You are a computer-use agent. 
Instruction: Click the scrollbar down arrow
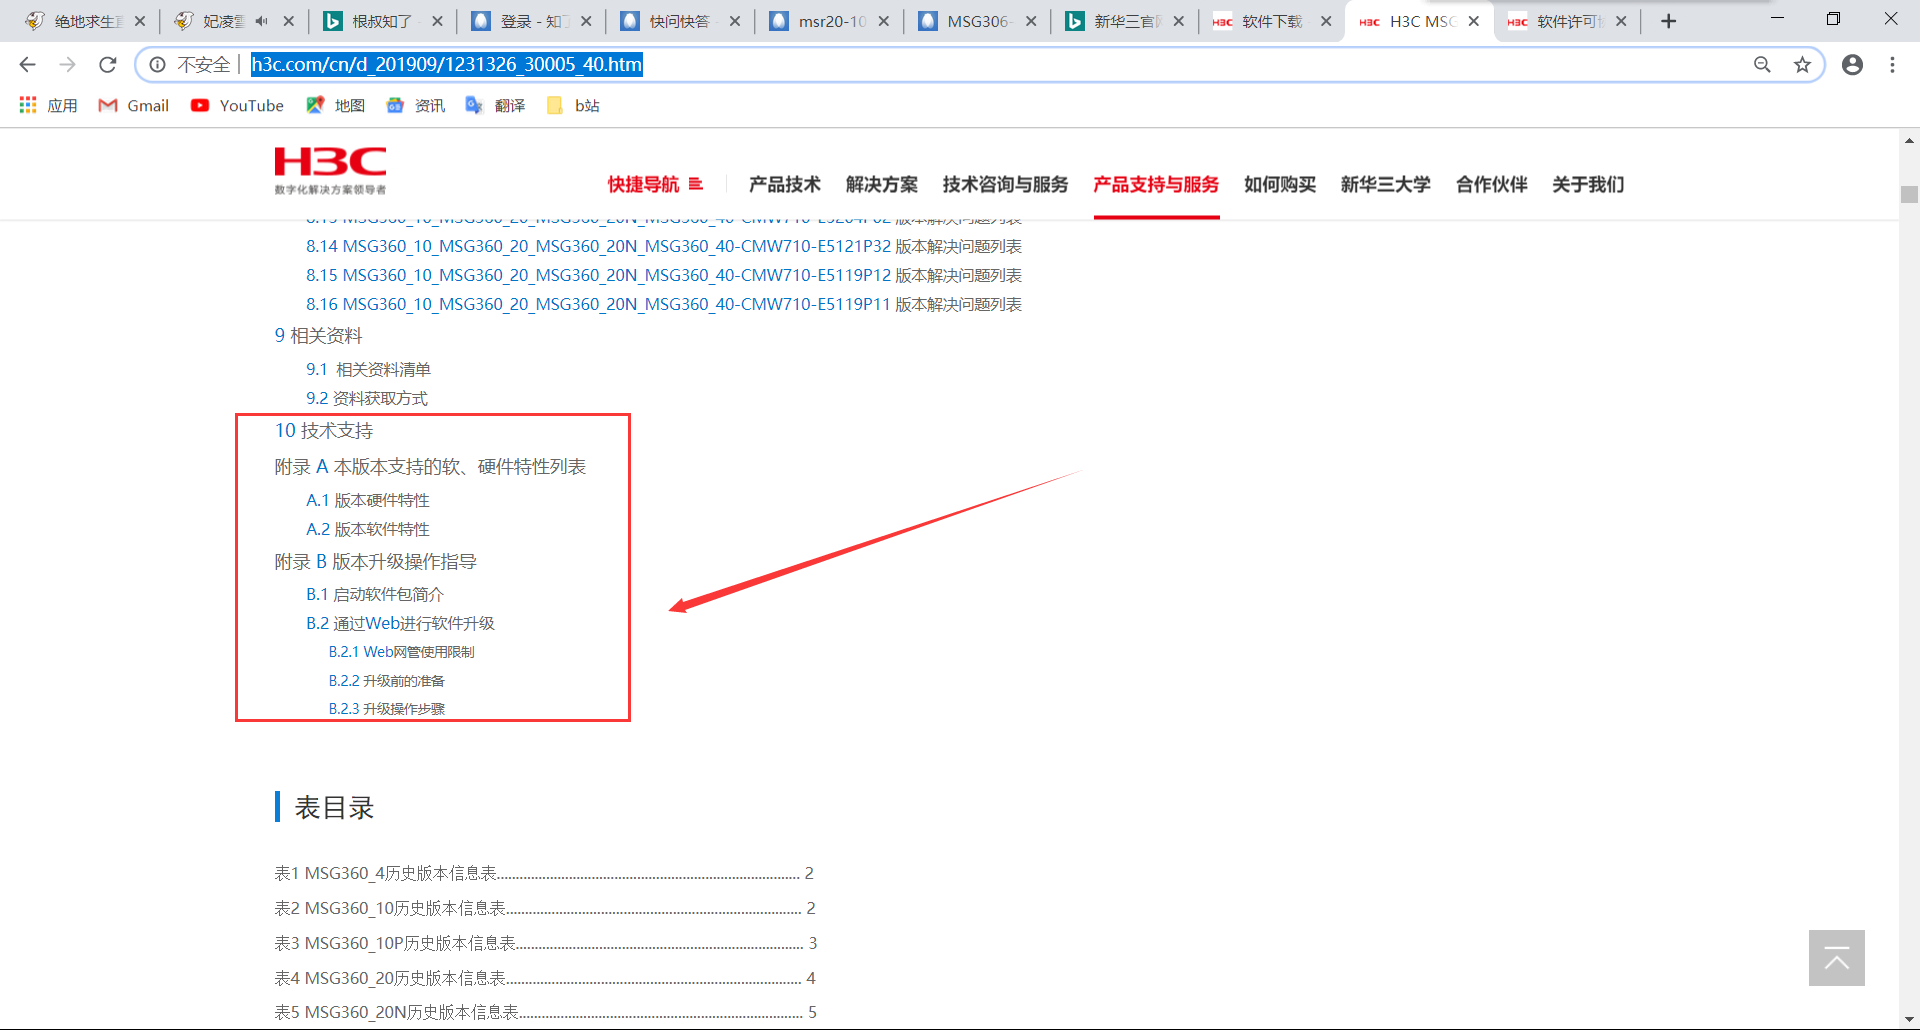tap(1909, 1019)
